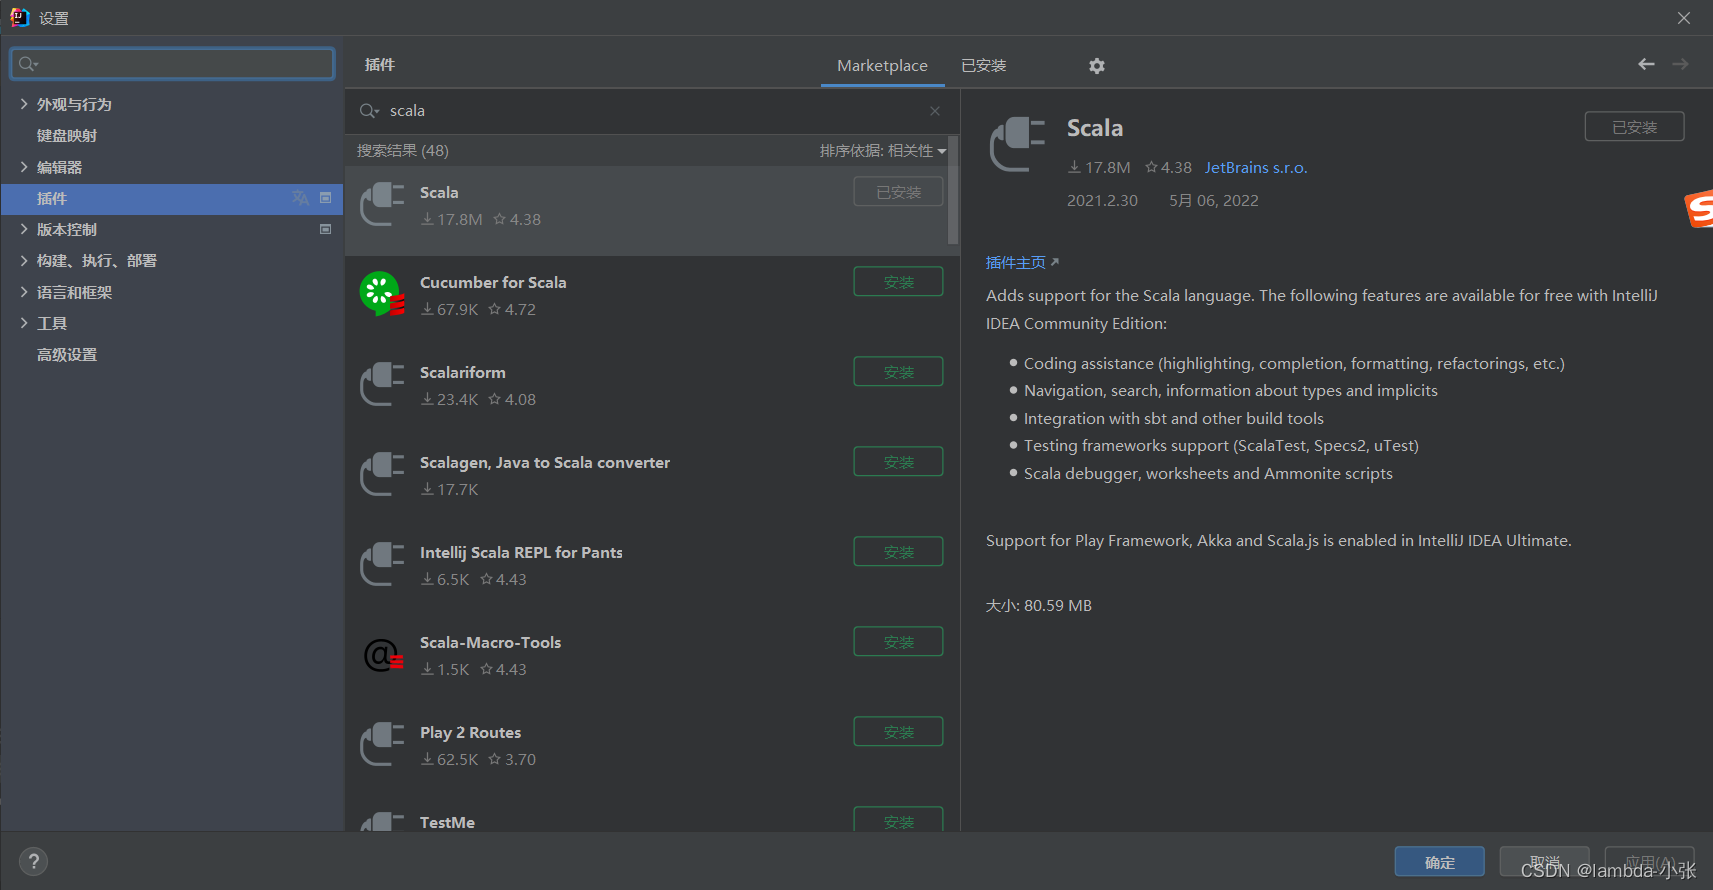Image resolution: width=1713 pixels, height=890 pixels.
Task: Click 已安装 button in Scala list row
Action: (898, 192)
